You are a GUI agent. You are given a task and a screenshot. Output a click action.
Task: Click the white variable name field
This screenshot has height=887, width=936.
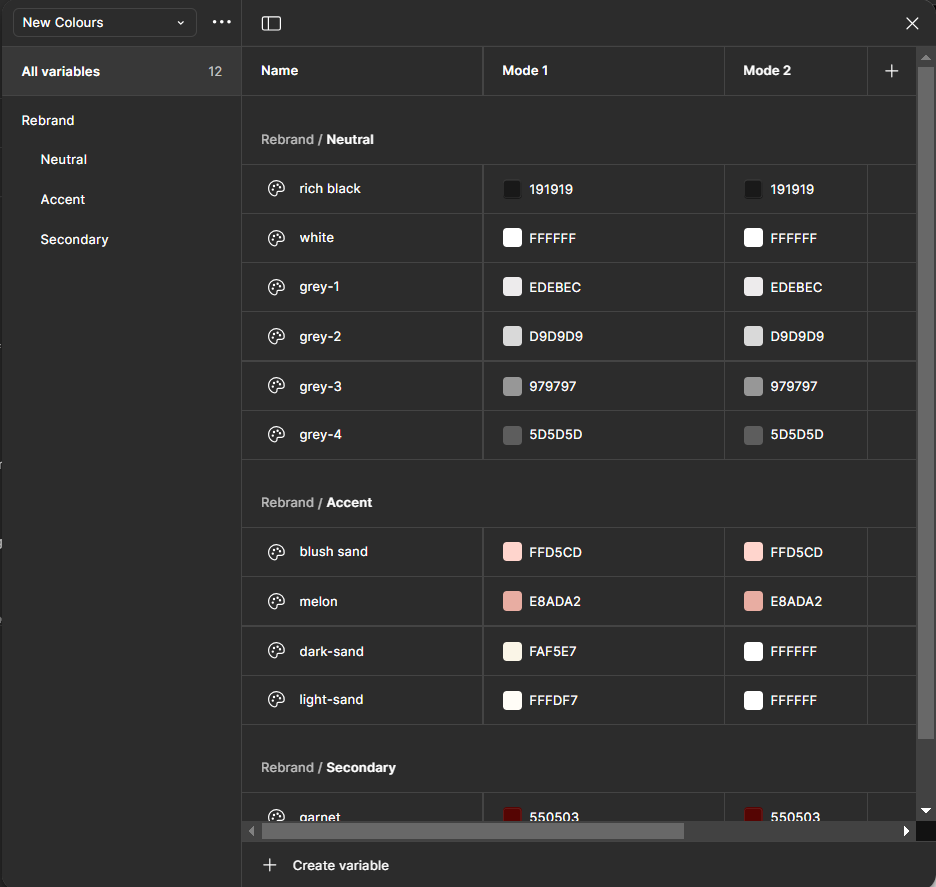(x=317, y=238)
